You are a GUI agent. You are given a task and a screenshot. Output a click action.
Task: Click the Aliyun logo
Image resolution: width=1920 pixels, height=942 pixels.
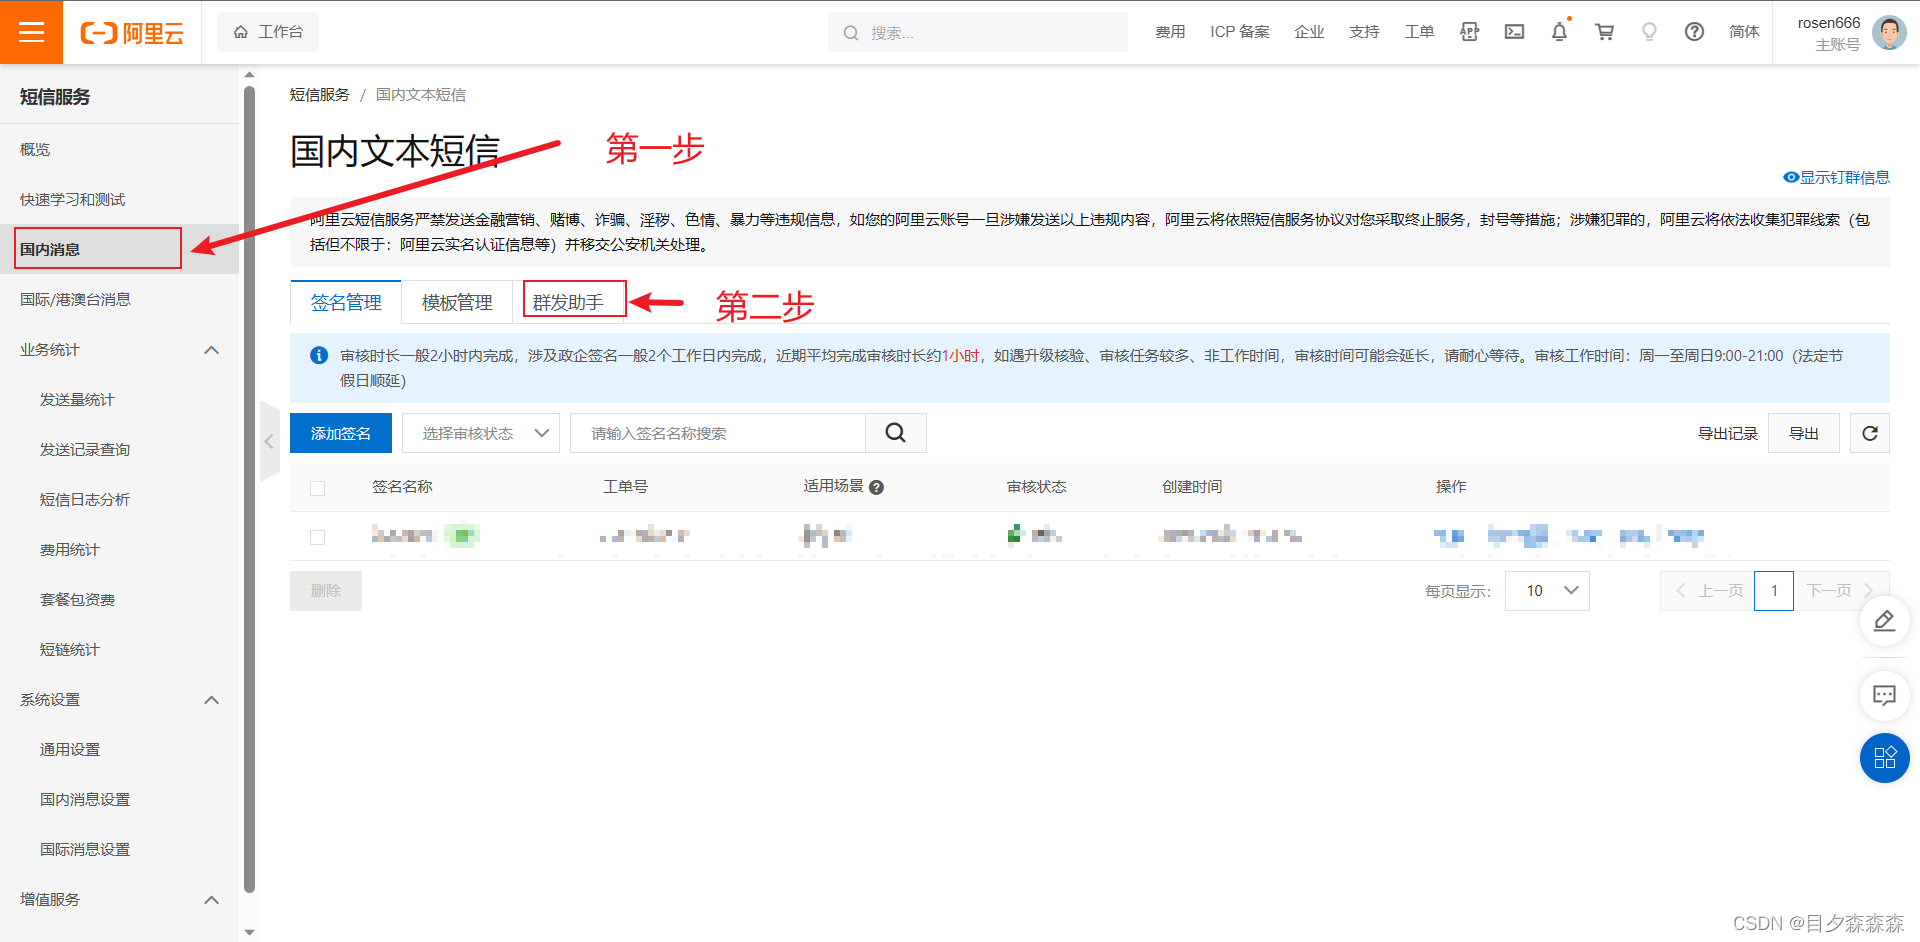tap(132, 33)
